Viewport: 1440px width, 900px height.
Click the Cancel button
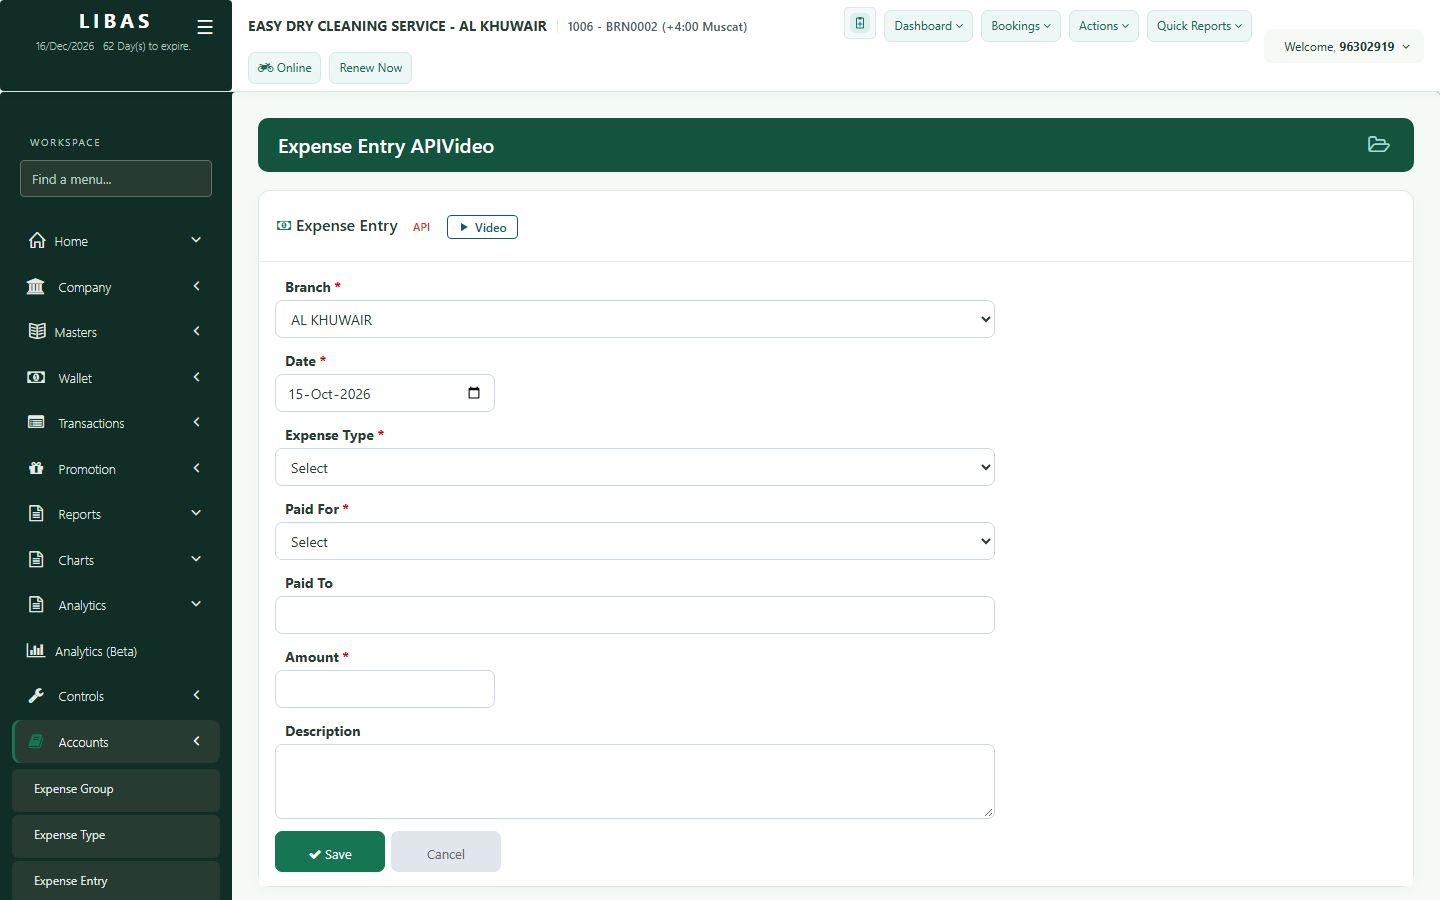(x=446, y=852)
